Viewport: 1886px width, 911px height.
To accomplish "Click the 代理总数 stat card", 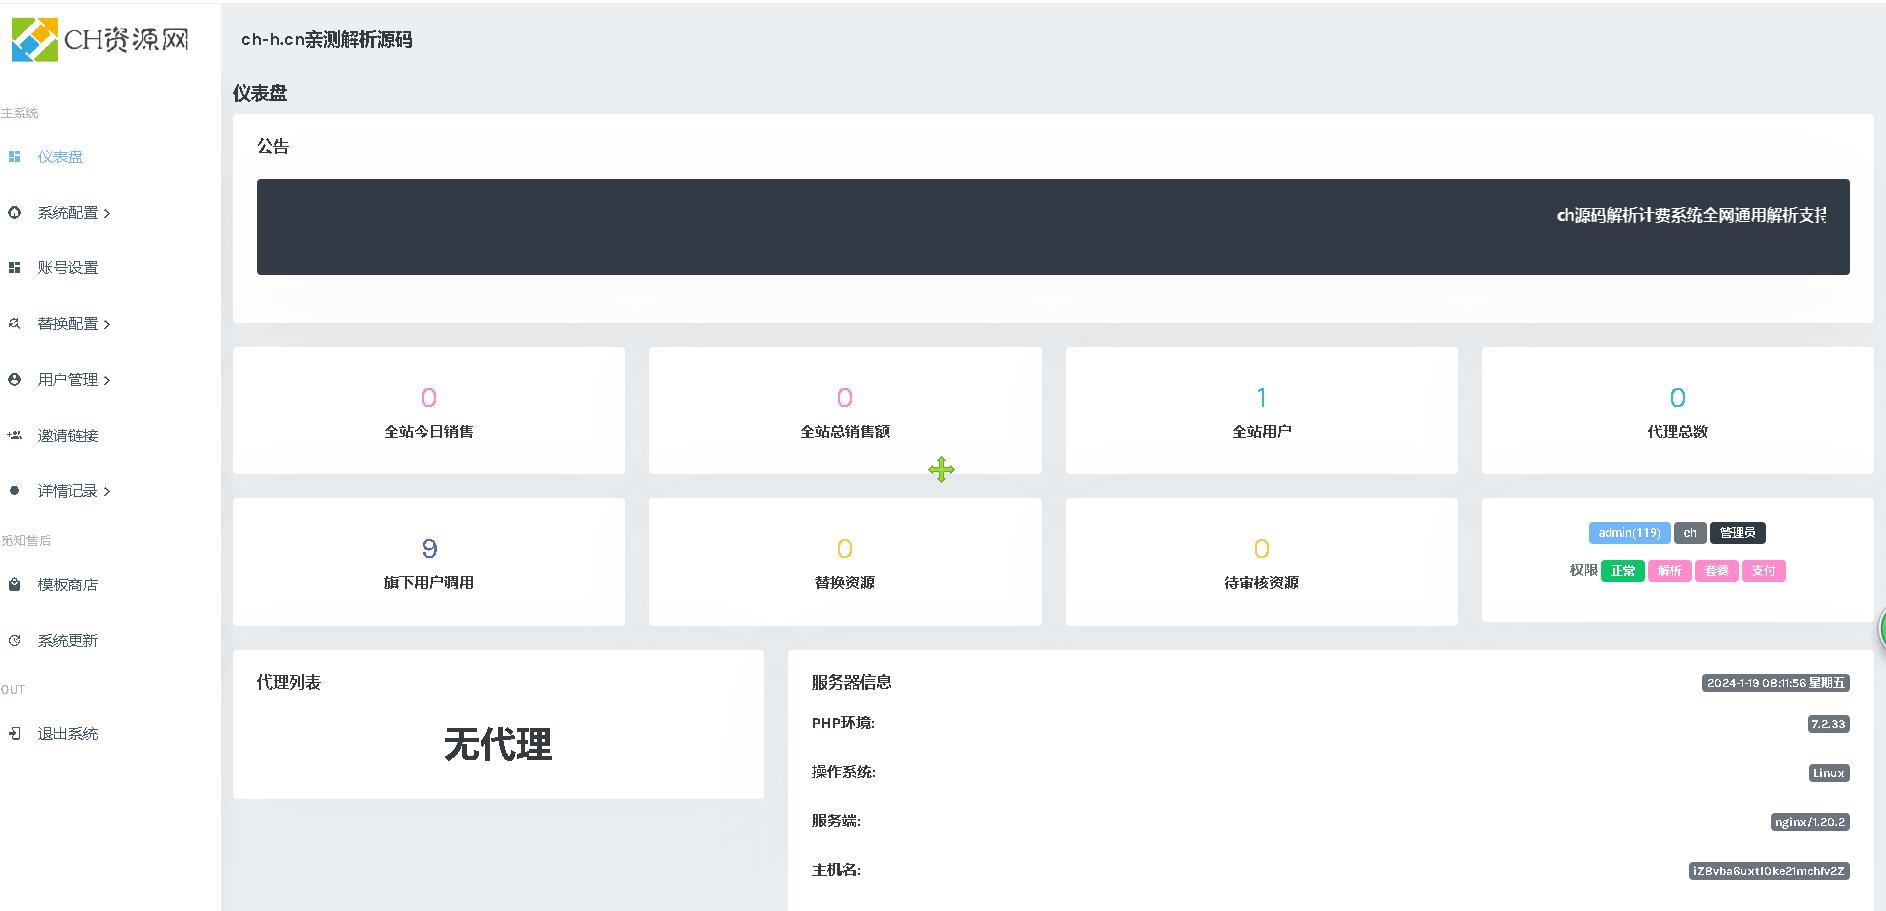I will [x=1678, y=410].
